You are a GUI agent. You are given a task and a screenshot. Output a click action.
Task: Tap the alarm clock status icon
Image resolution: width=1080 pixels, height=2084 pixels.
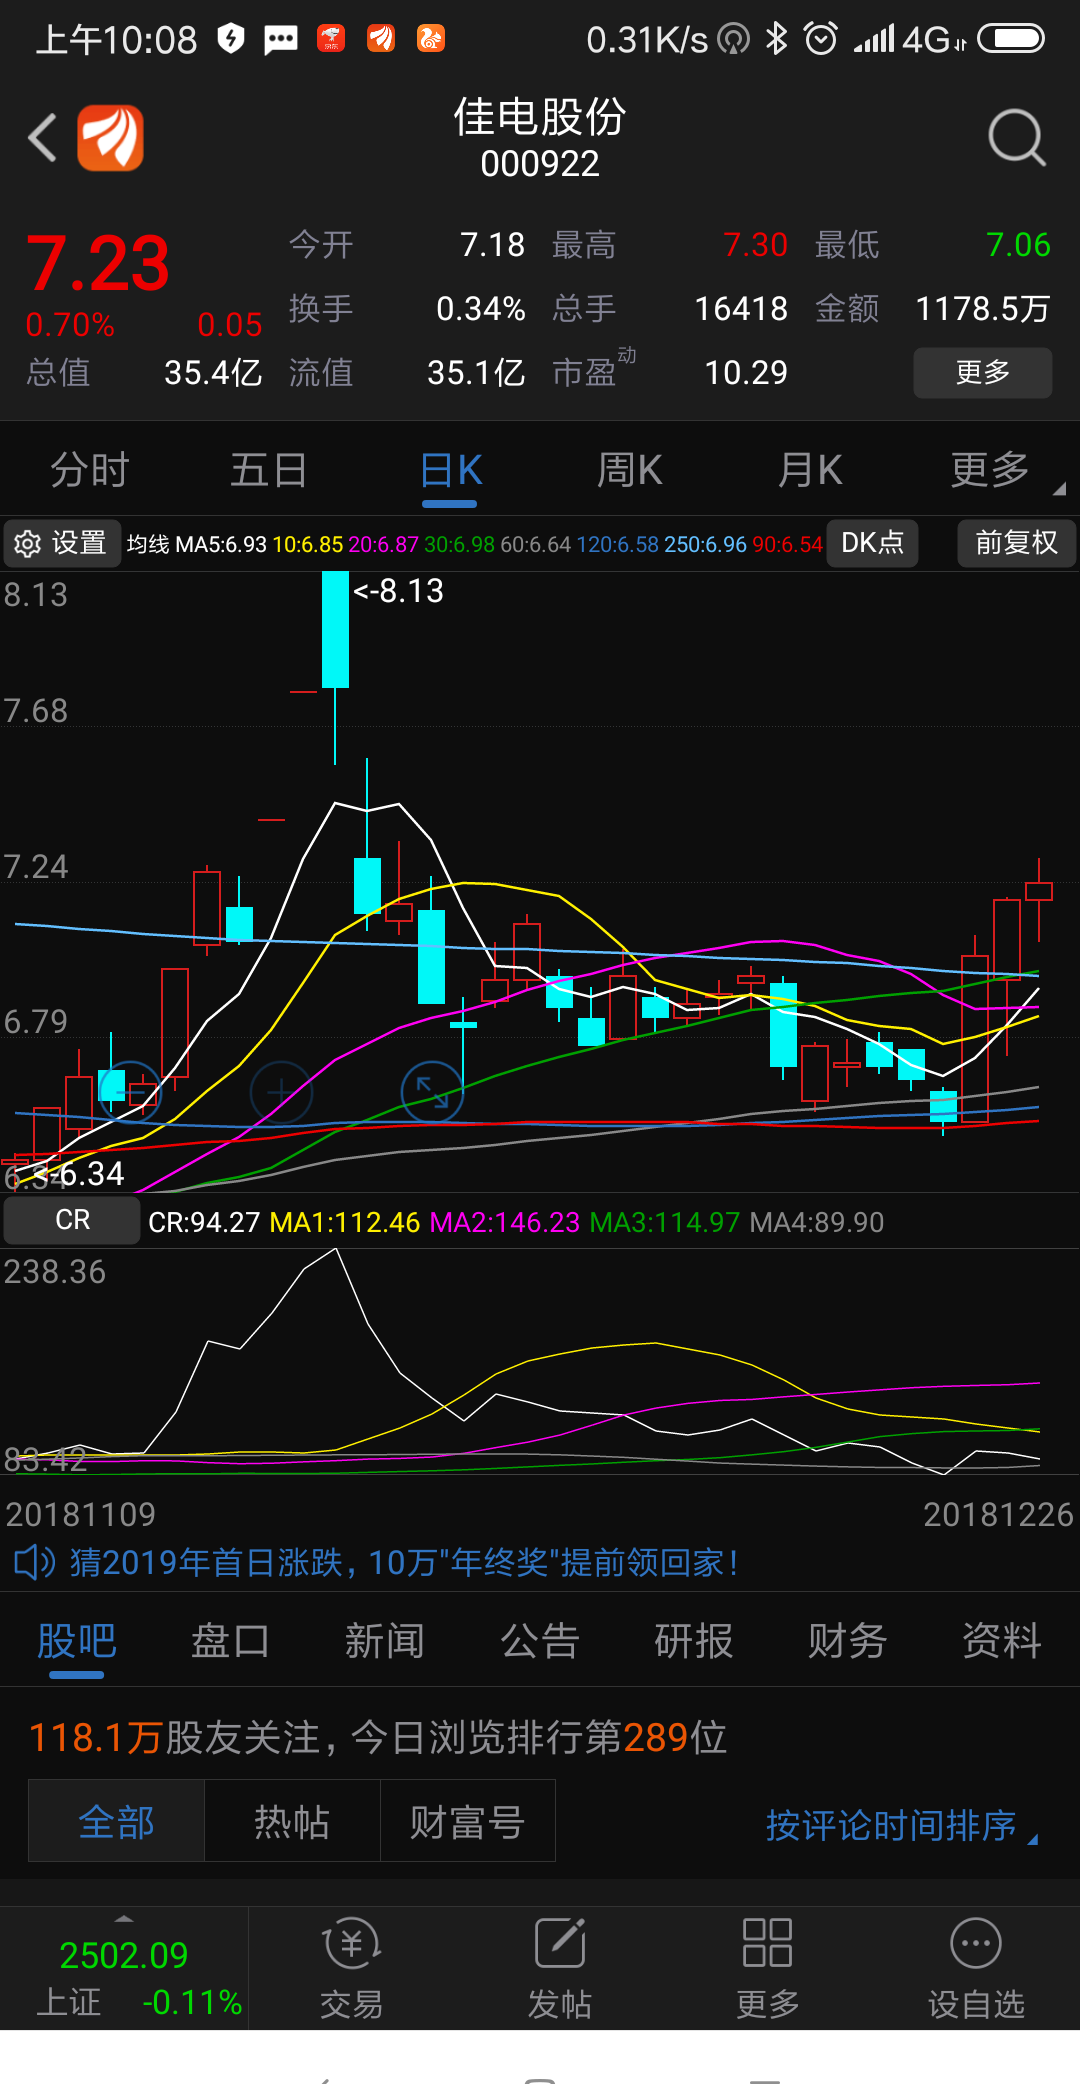[x=821, y=40]
